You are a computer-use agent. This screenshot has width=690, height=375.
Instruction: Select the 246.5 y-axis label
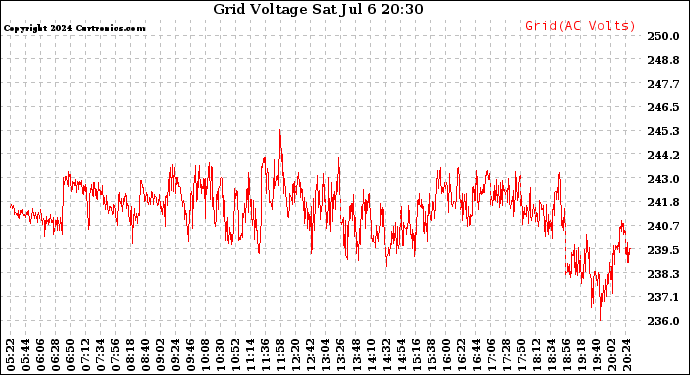click(663, 107)
